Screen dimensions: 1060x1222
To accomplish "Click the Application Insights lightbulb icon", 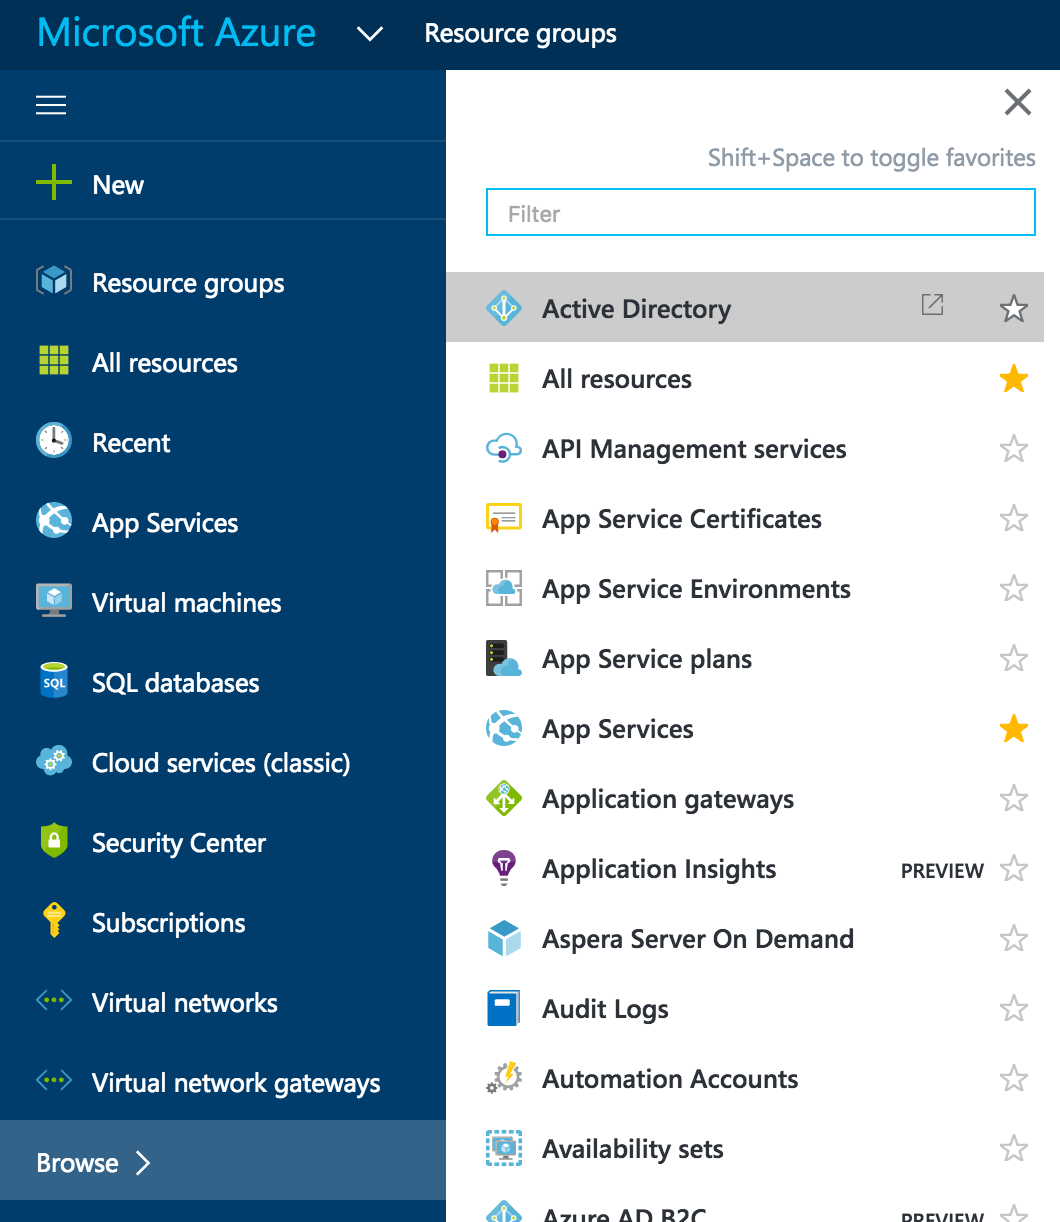I will (x=504, y=868).
